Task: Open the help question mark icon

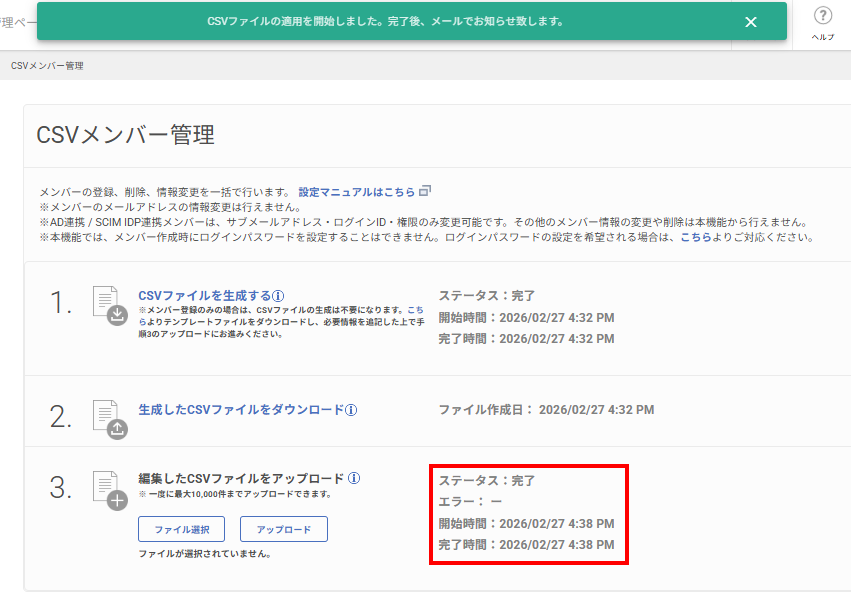Action: (823, 15)
